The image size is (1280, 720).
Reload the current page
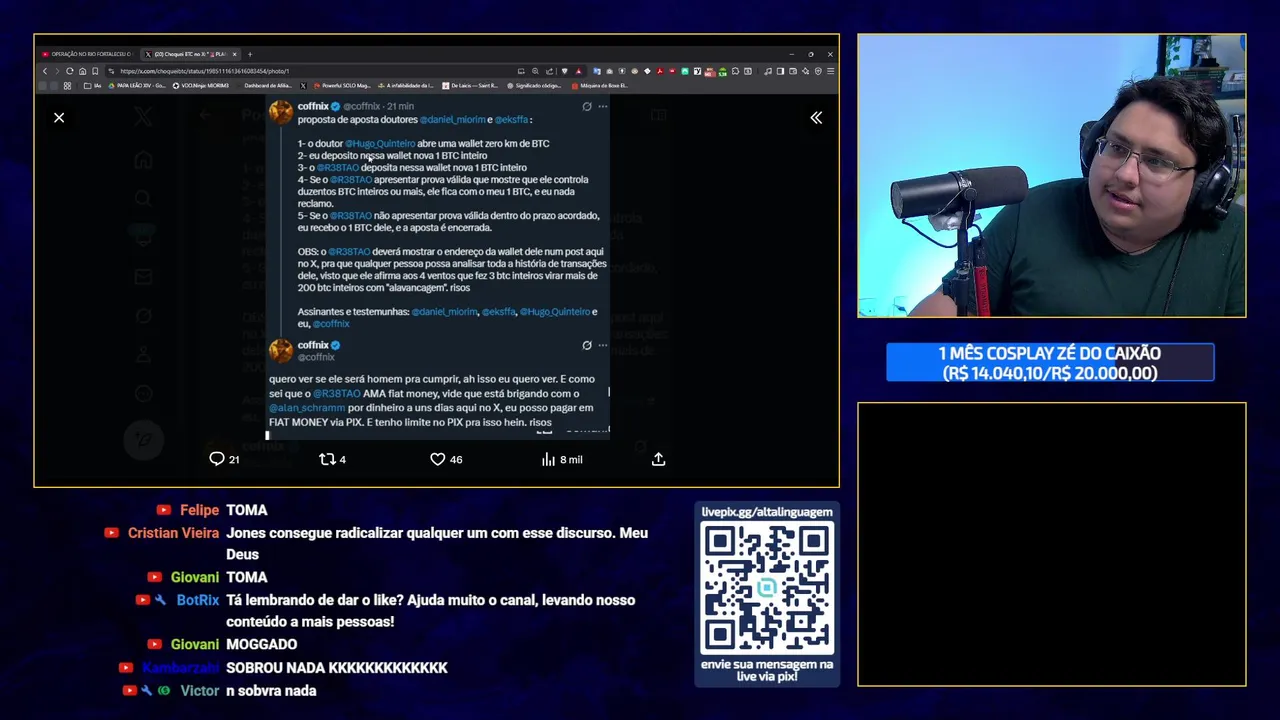click(x=69, y=71)
